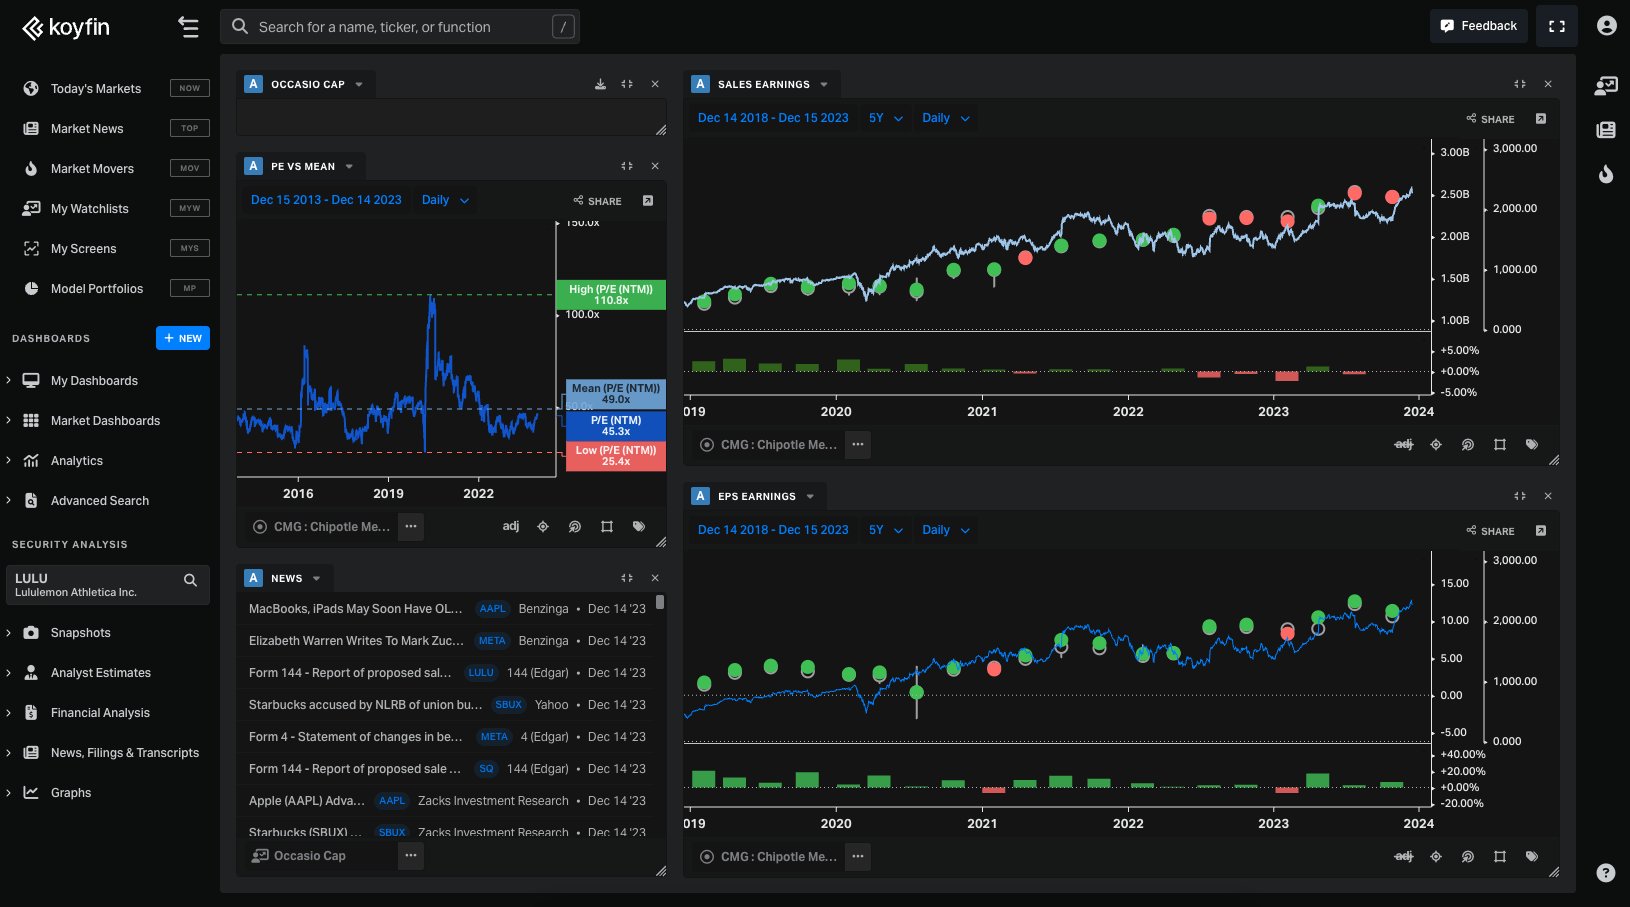This screenshot has height=907, width=1630.
Task: Click PE VS MEAN date range
Action: tap(326, 200)
